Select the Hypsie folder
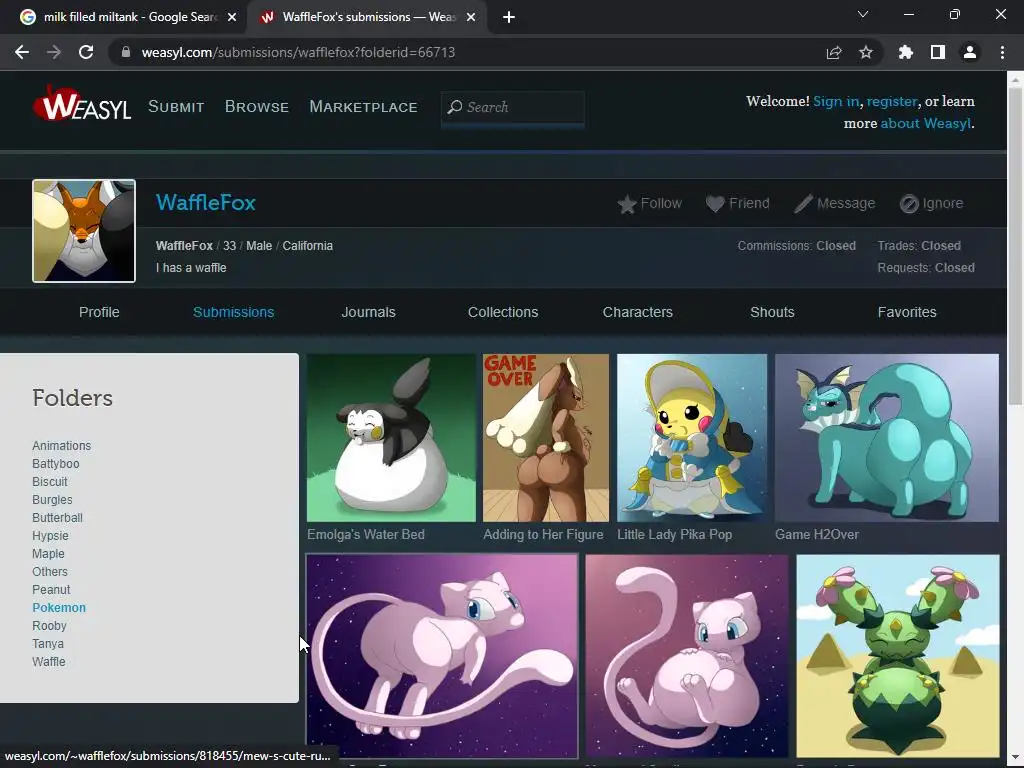 pyautogui.click(x=50, y=536)
